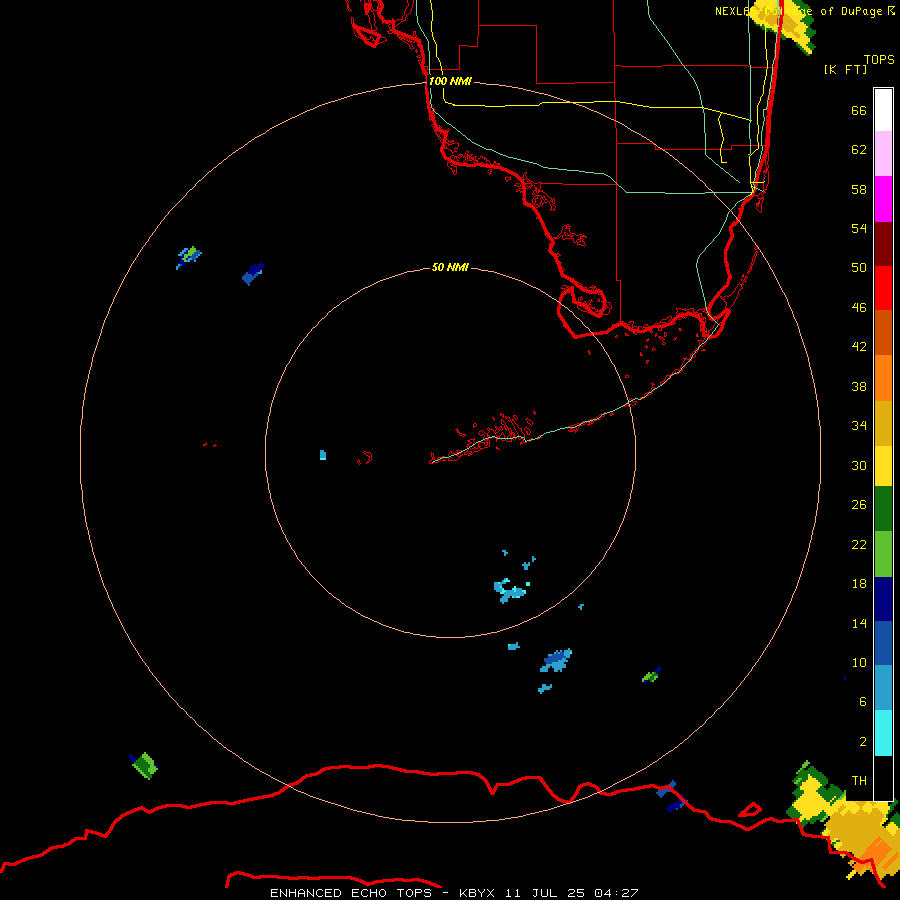
Task: Click the '6' scale value
Action: [863, 702]
